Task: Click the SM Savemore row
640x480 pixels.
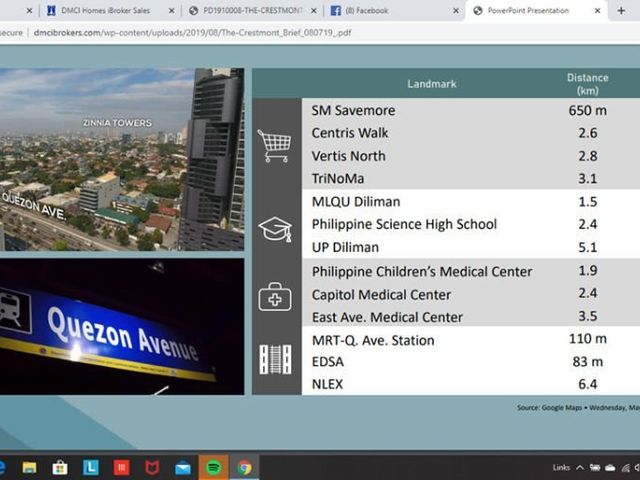Action: (x=471, y=111)
